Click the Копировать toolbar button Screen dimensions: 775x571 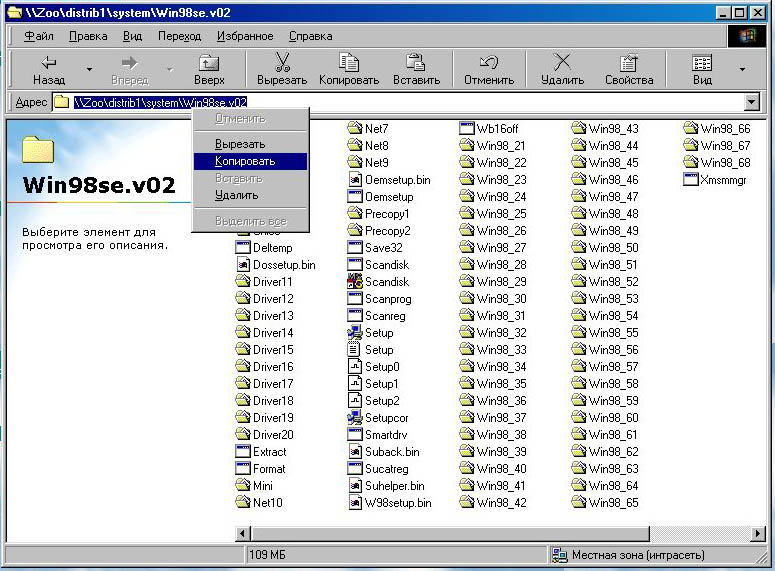(349, 69)
